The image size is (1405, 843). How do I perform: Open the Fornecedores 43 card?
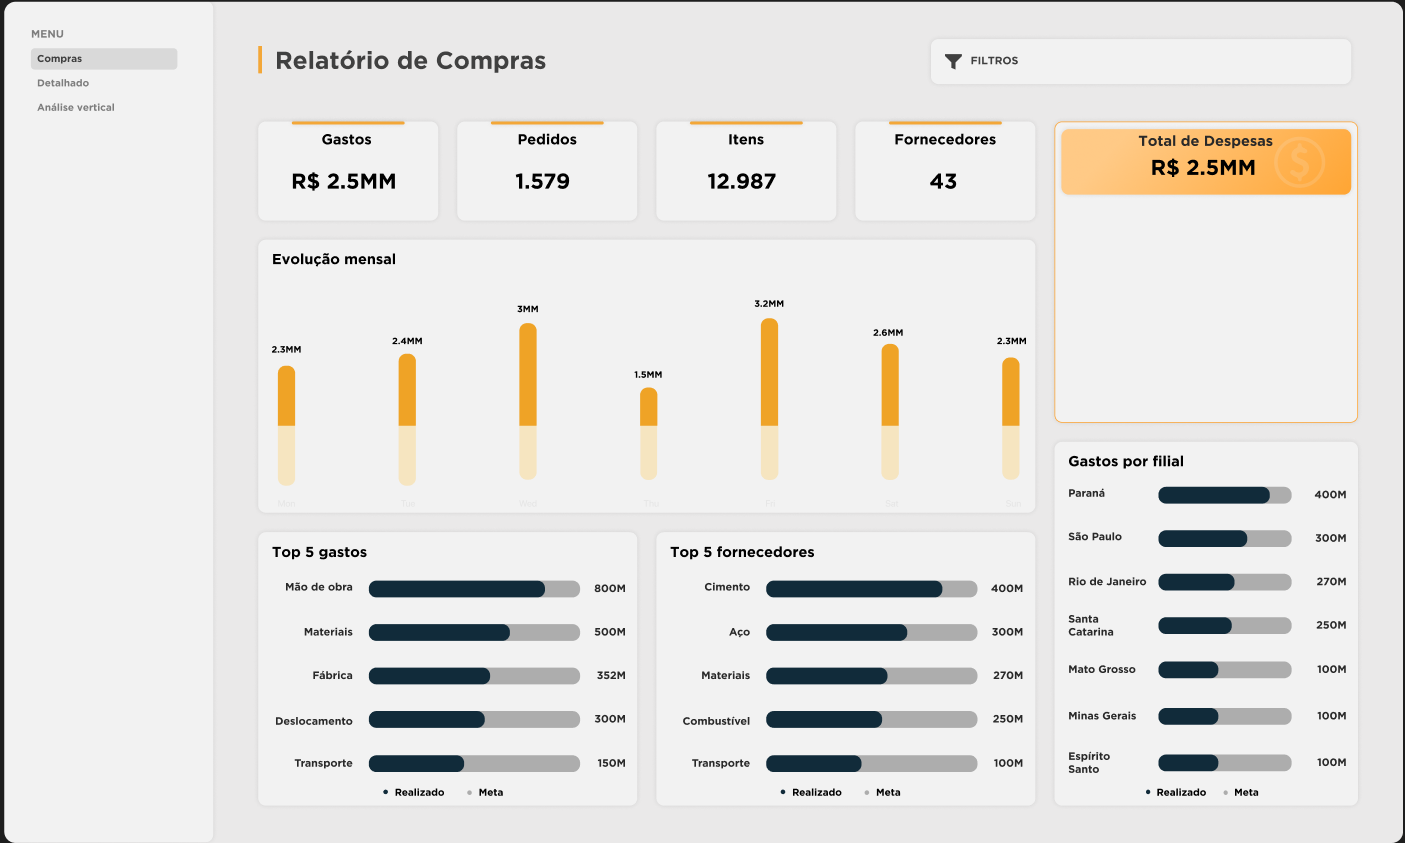[944, 171]
